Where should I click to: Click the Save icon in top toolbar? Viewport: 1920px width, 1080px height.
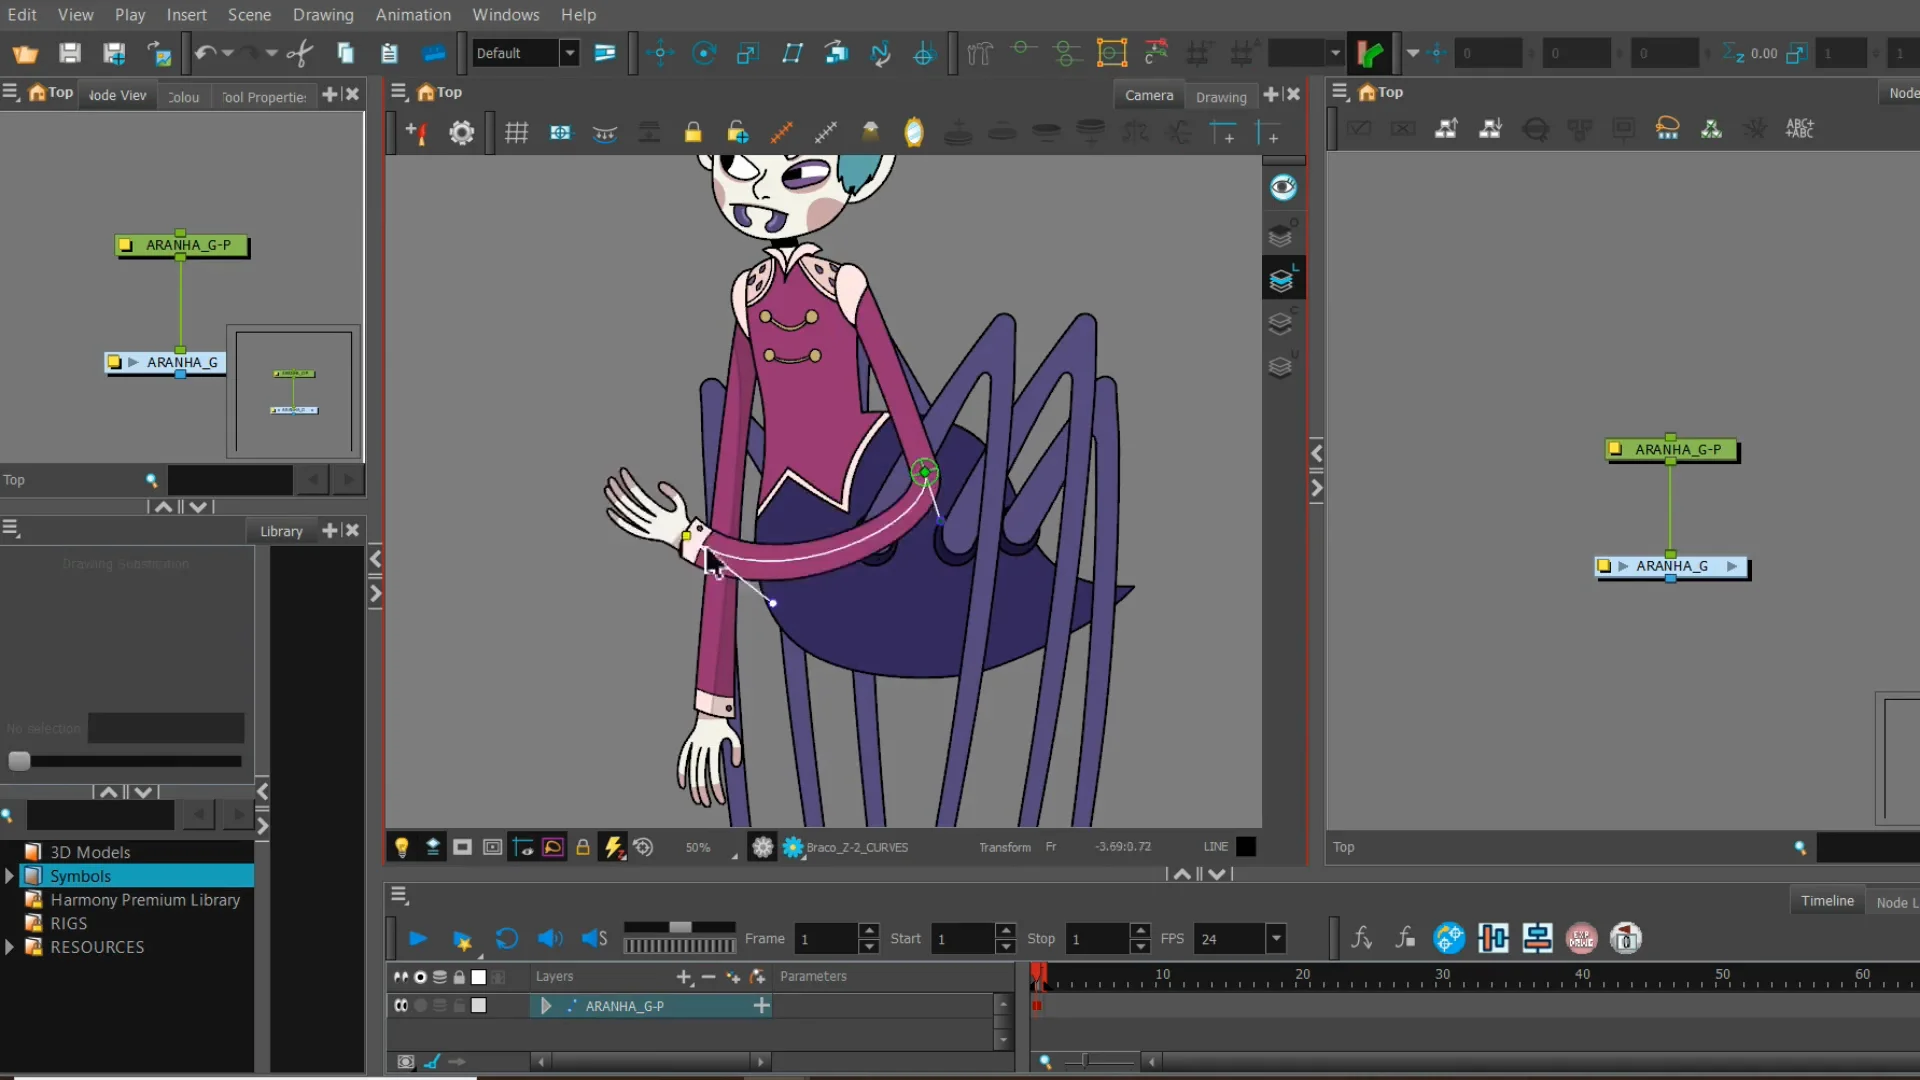point(69,53)
